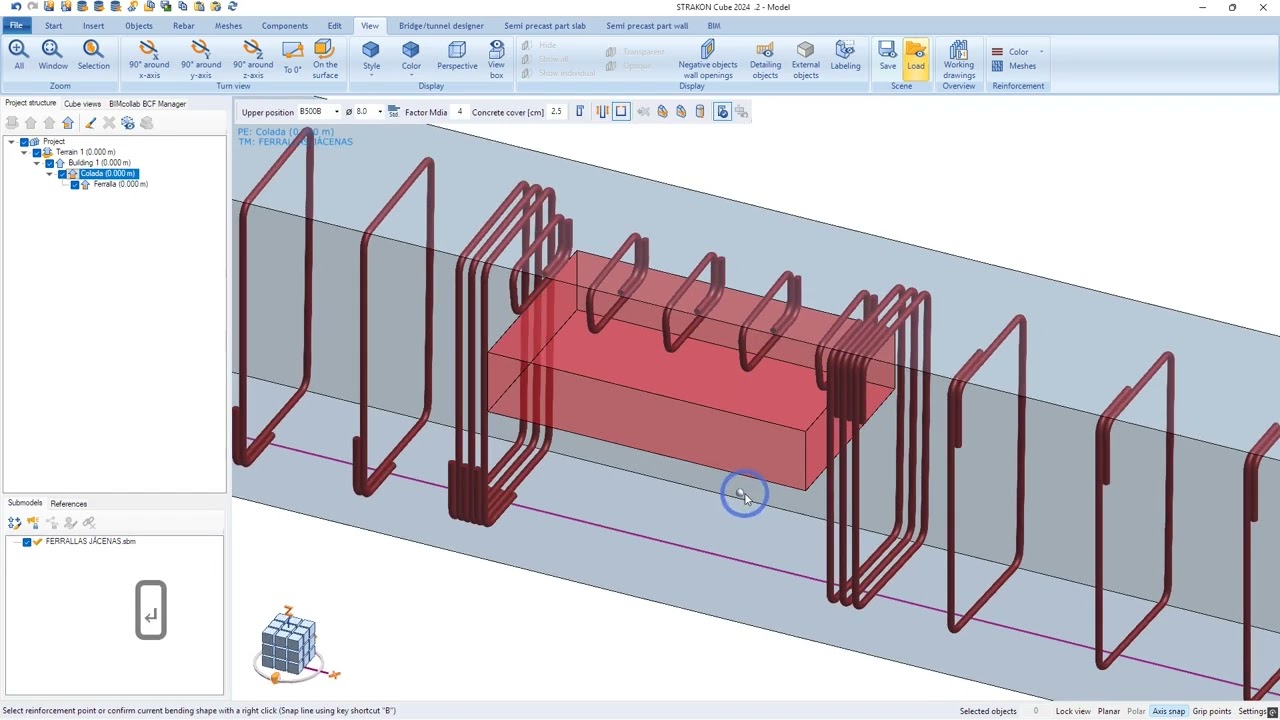Image resolution: width=1280 pixels, height=720 pixels.
Task: Collapse the Terrain 1 tree node
Action: pos(24,152)
